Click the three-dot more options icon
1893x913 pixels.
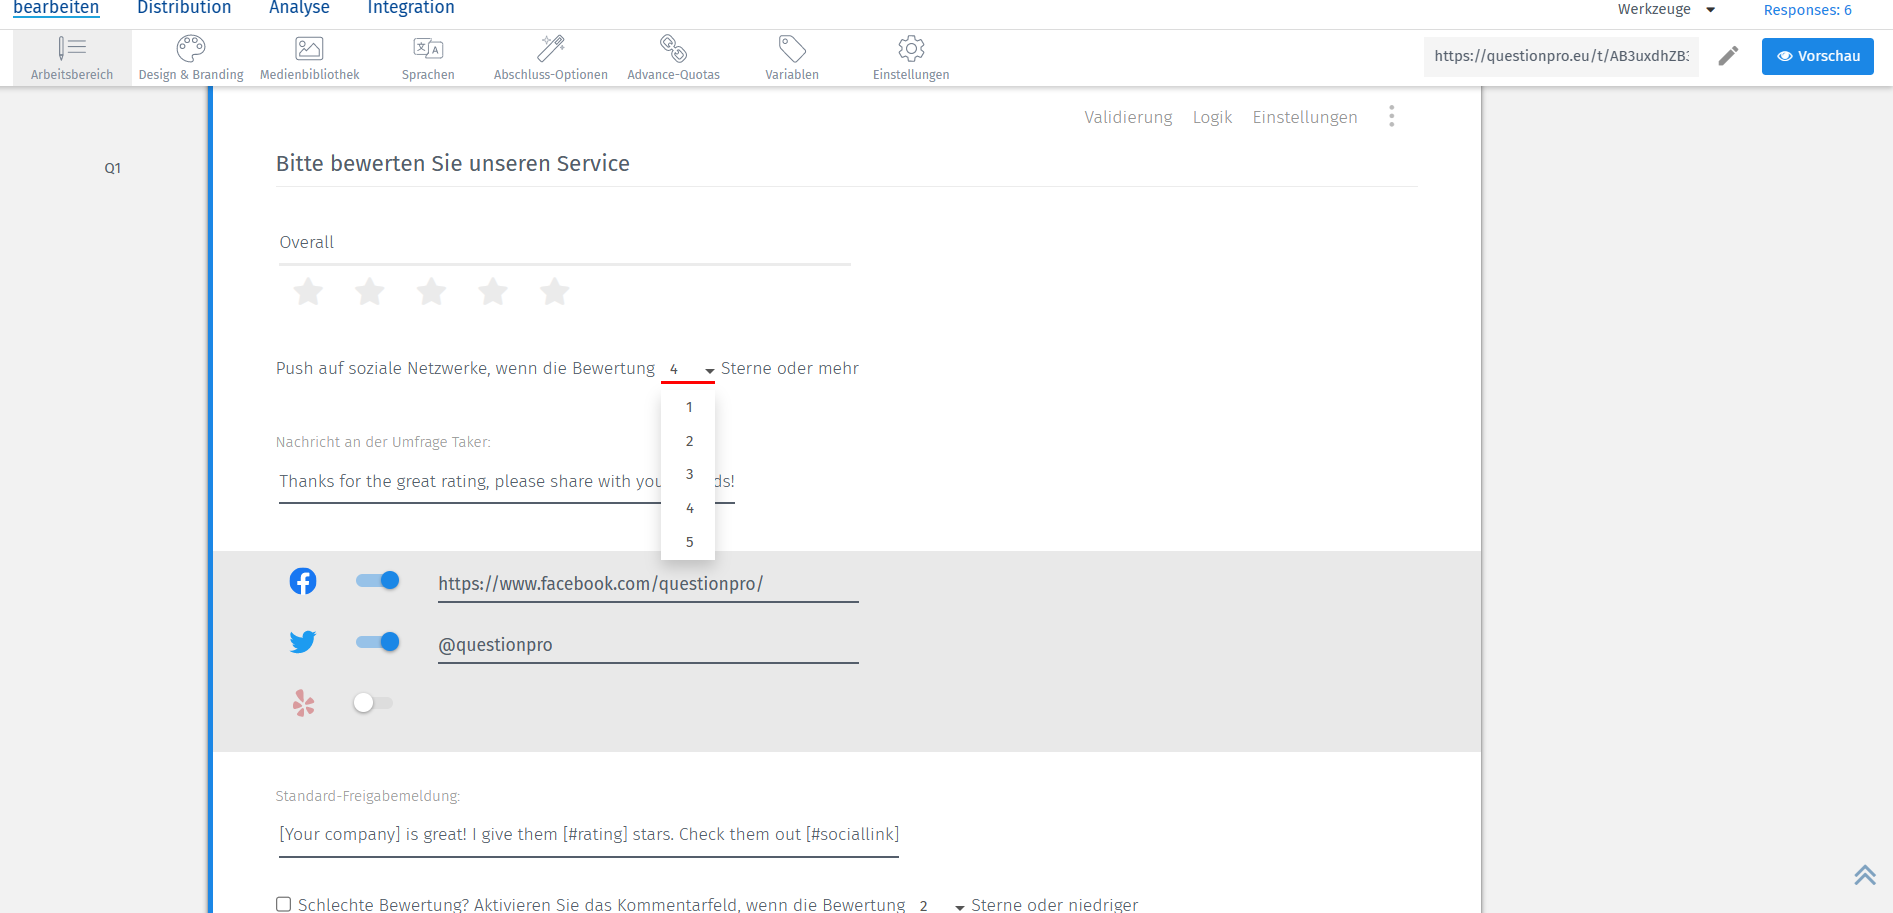coord(1391,117)
